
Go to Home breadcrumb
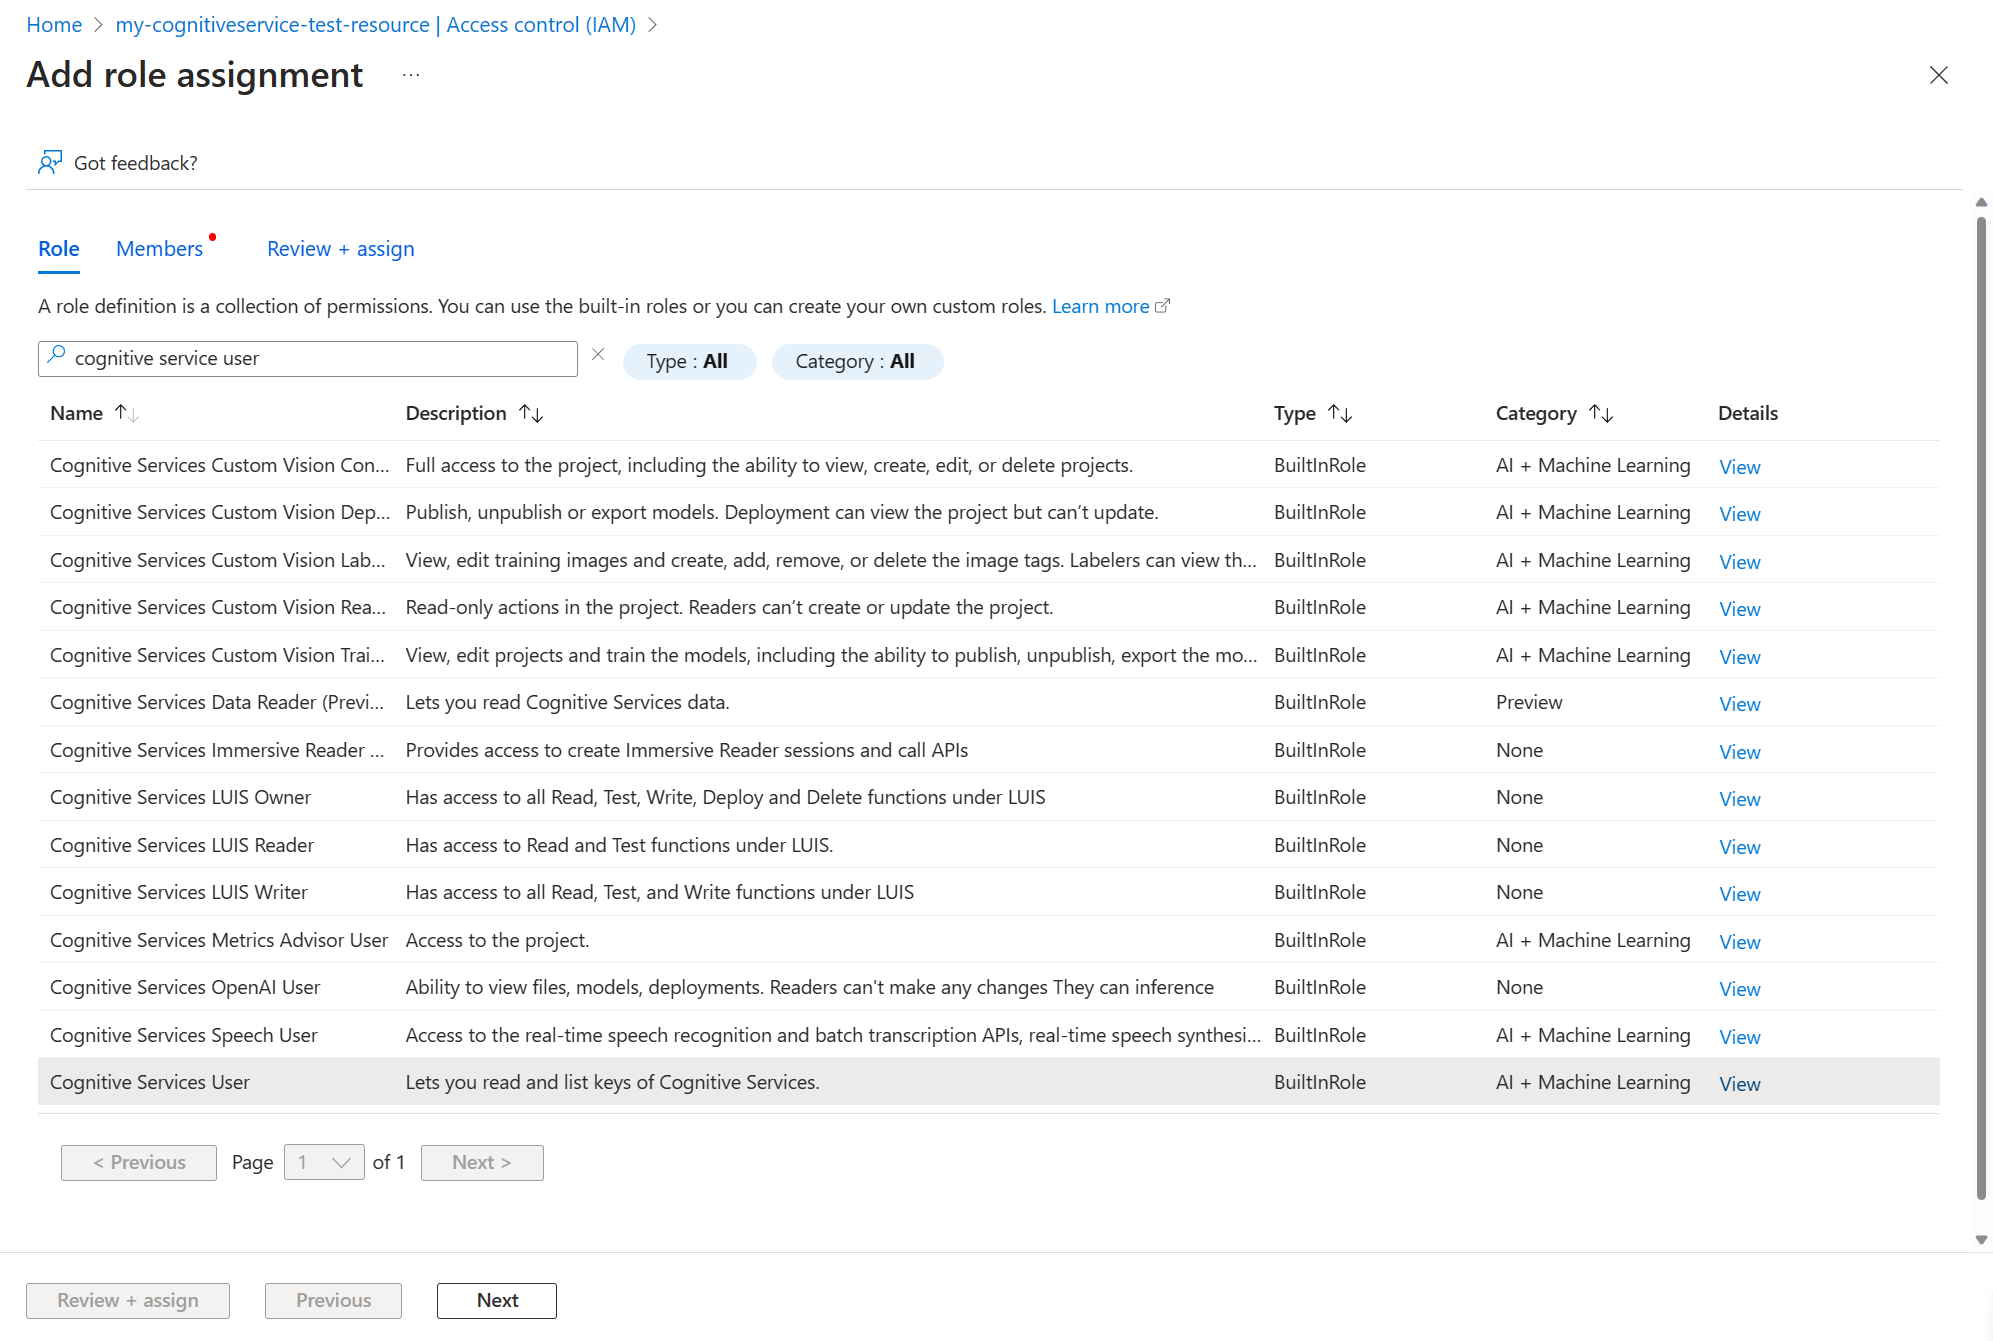tap(54, 25)
